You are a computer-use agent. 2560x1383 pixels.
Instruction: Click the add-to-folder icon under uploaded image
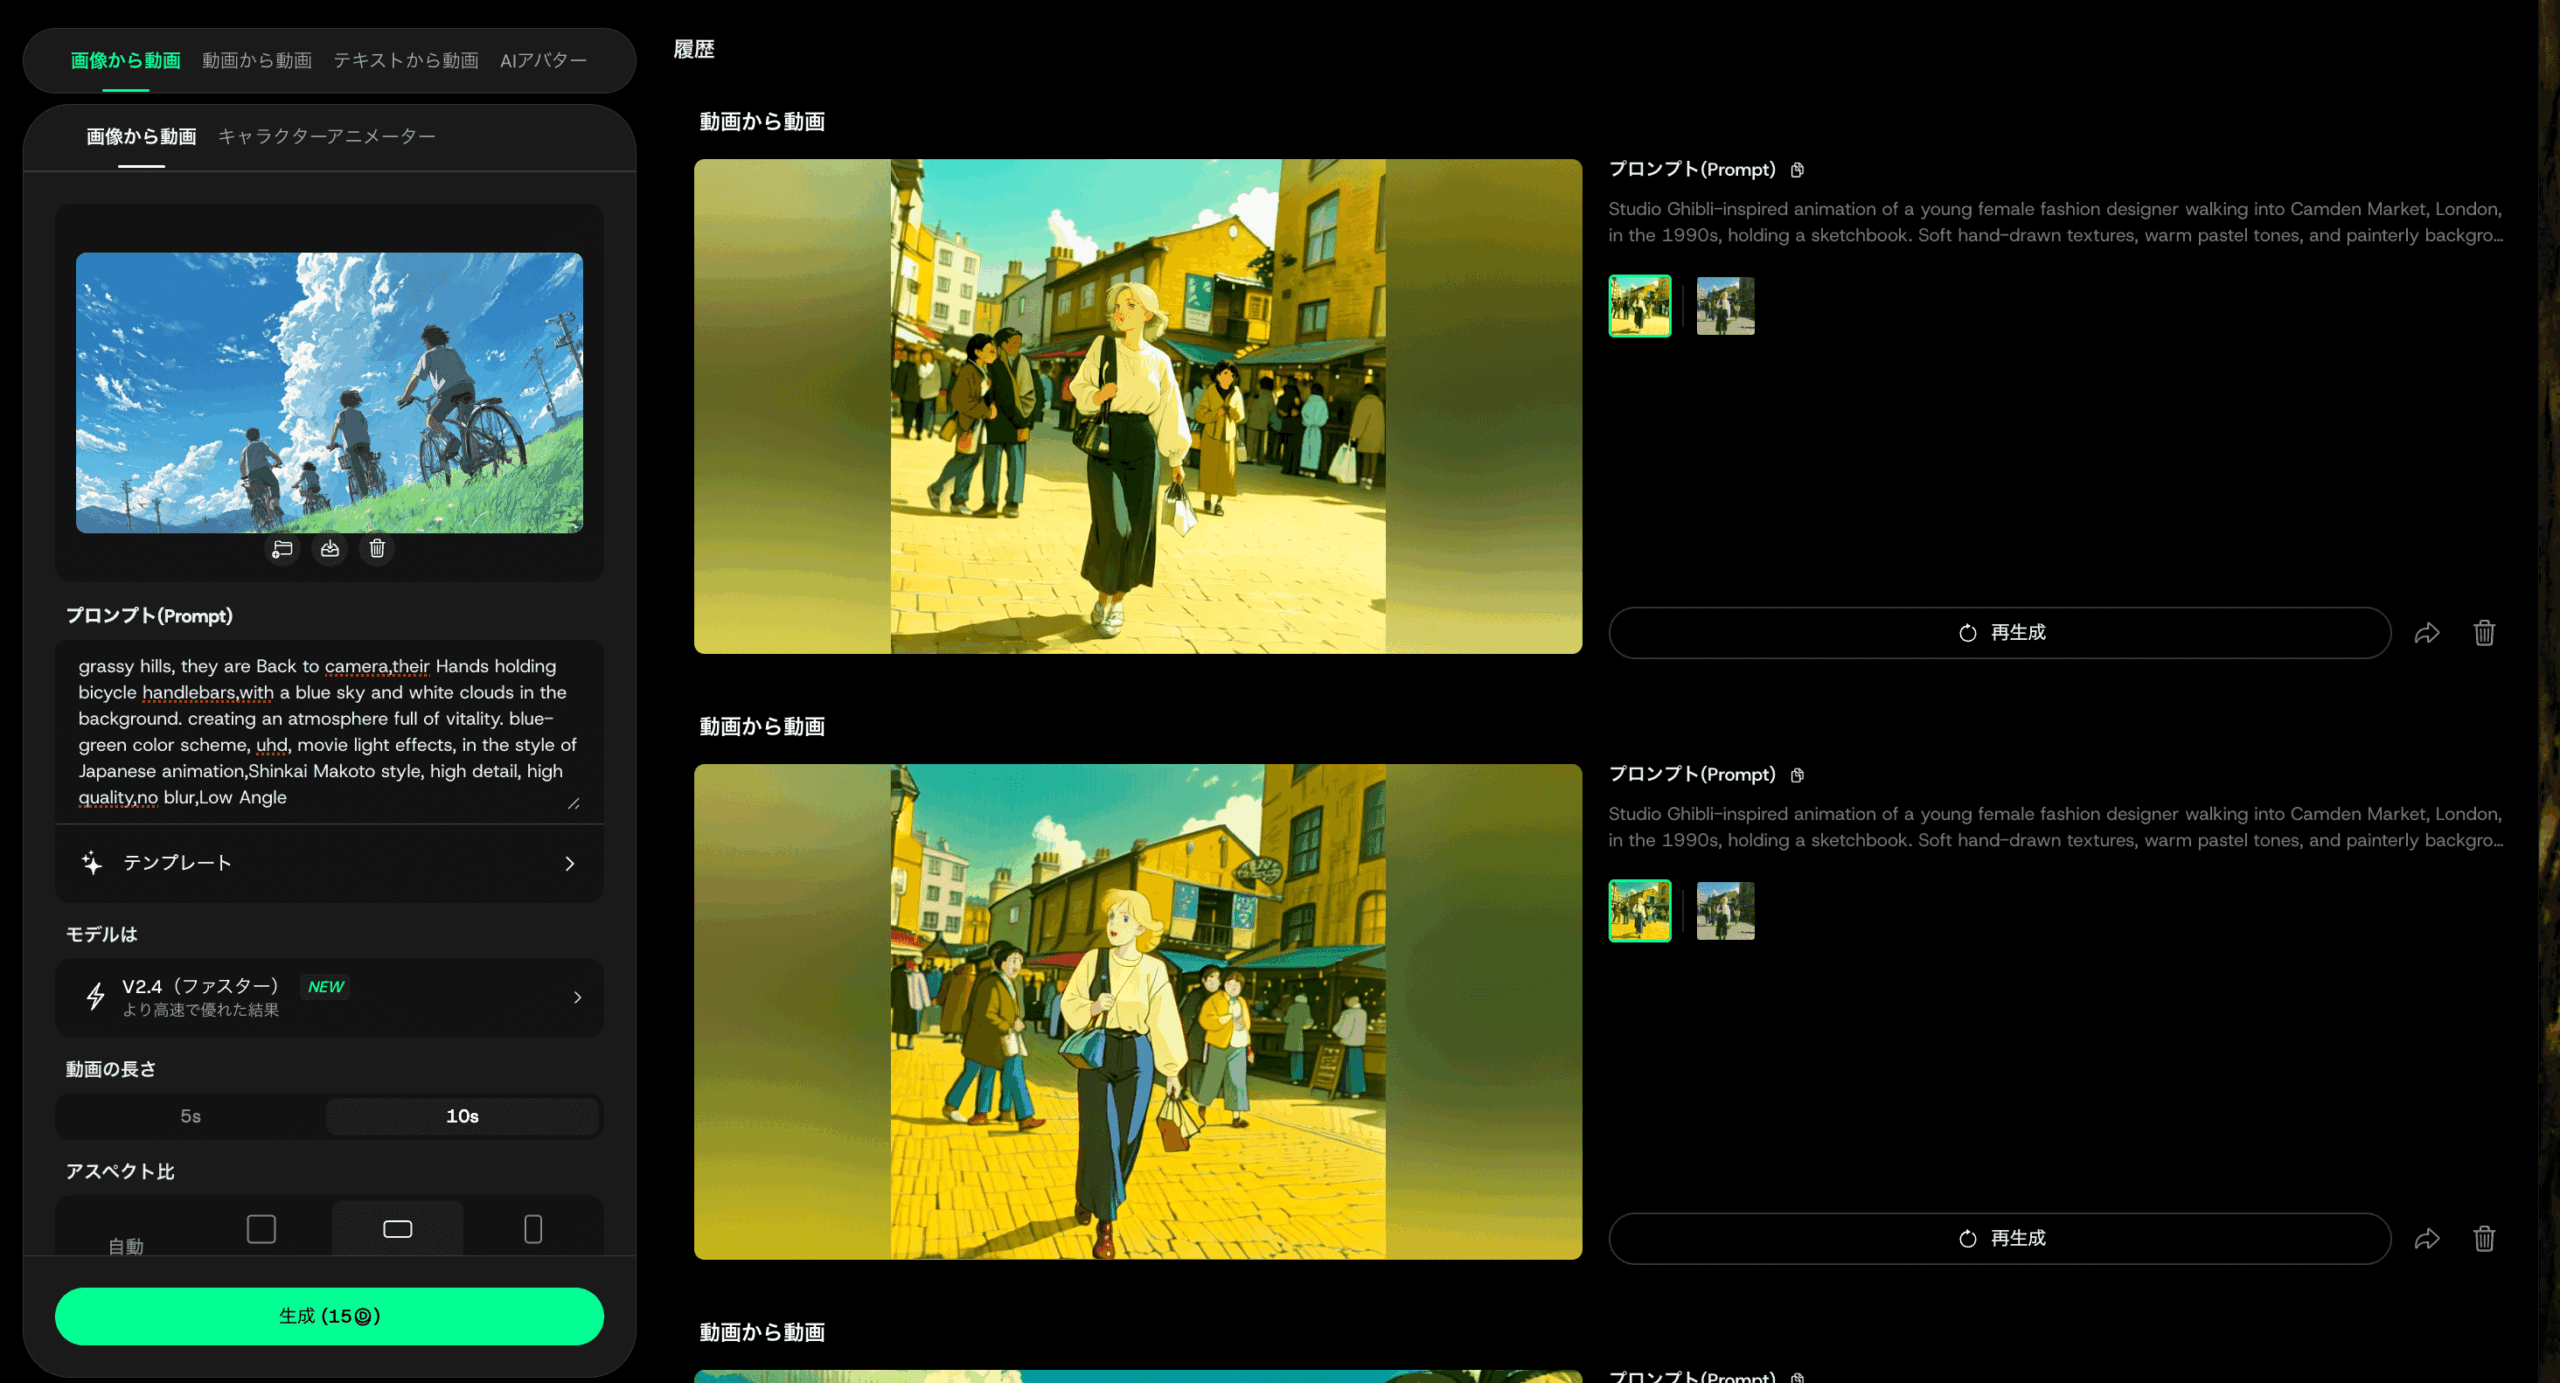tap(282, 548)
